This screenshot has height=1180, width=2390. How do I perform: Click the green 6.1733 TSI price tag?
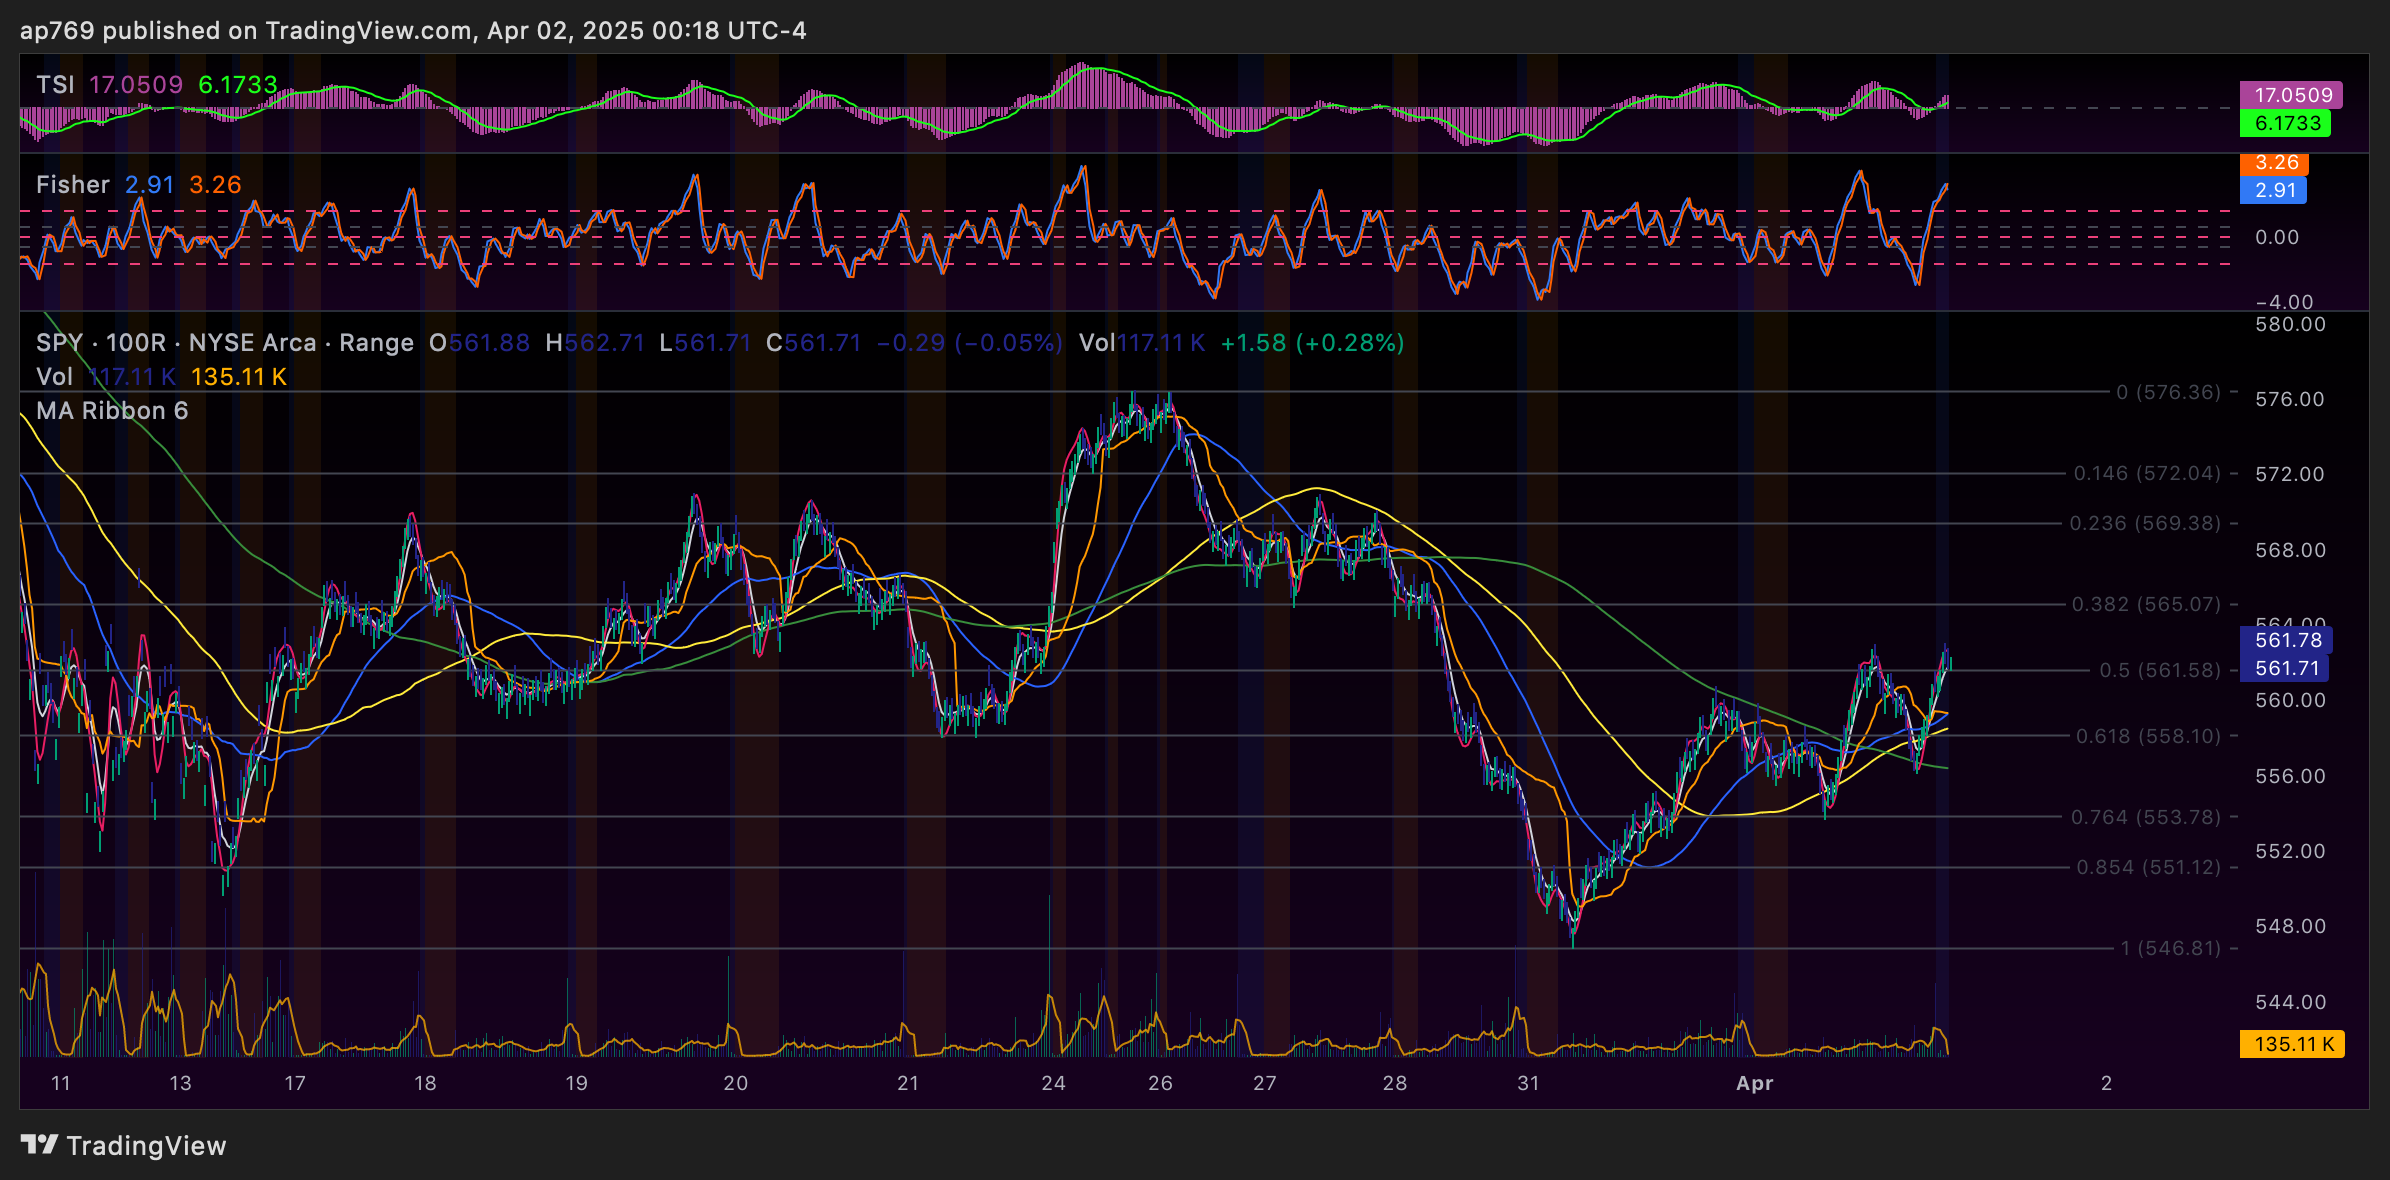tap(2286, 123)
